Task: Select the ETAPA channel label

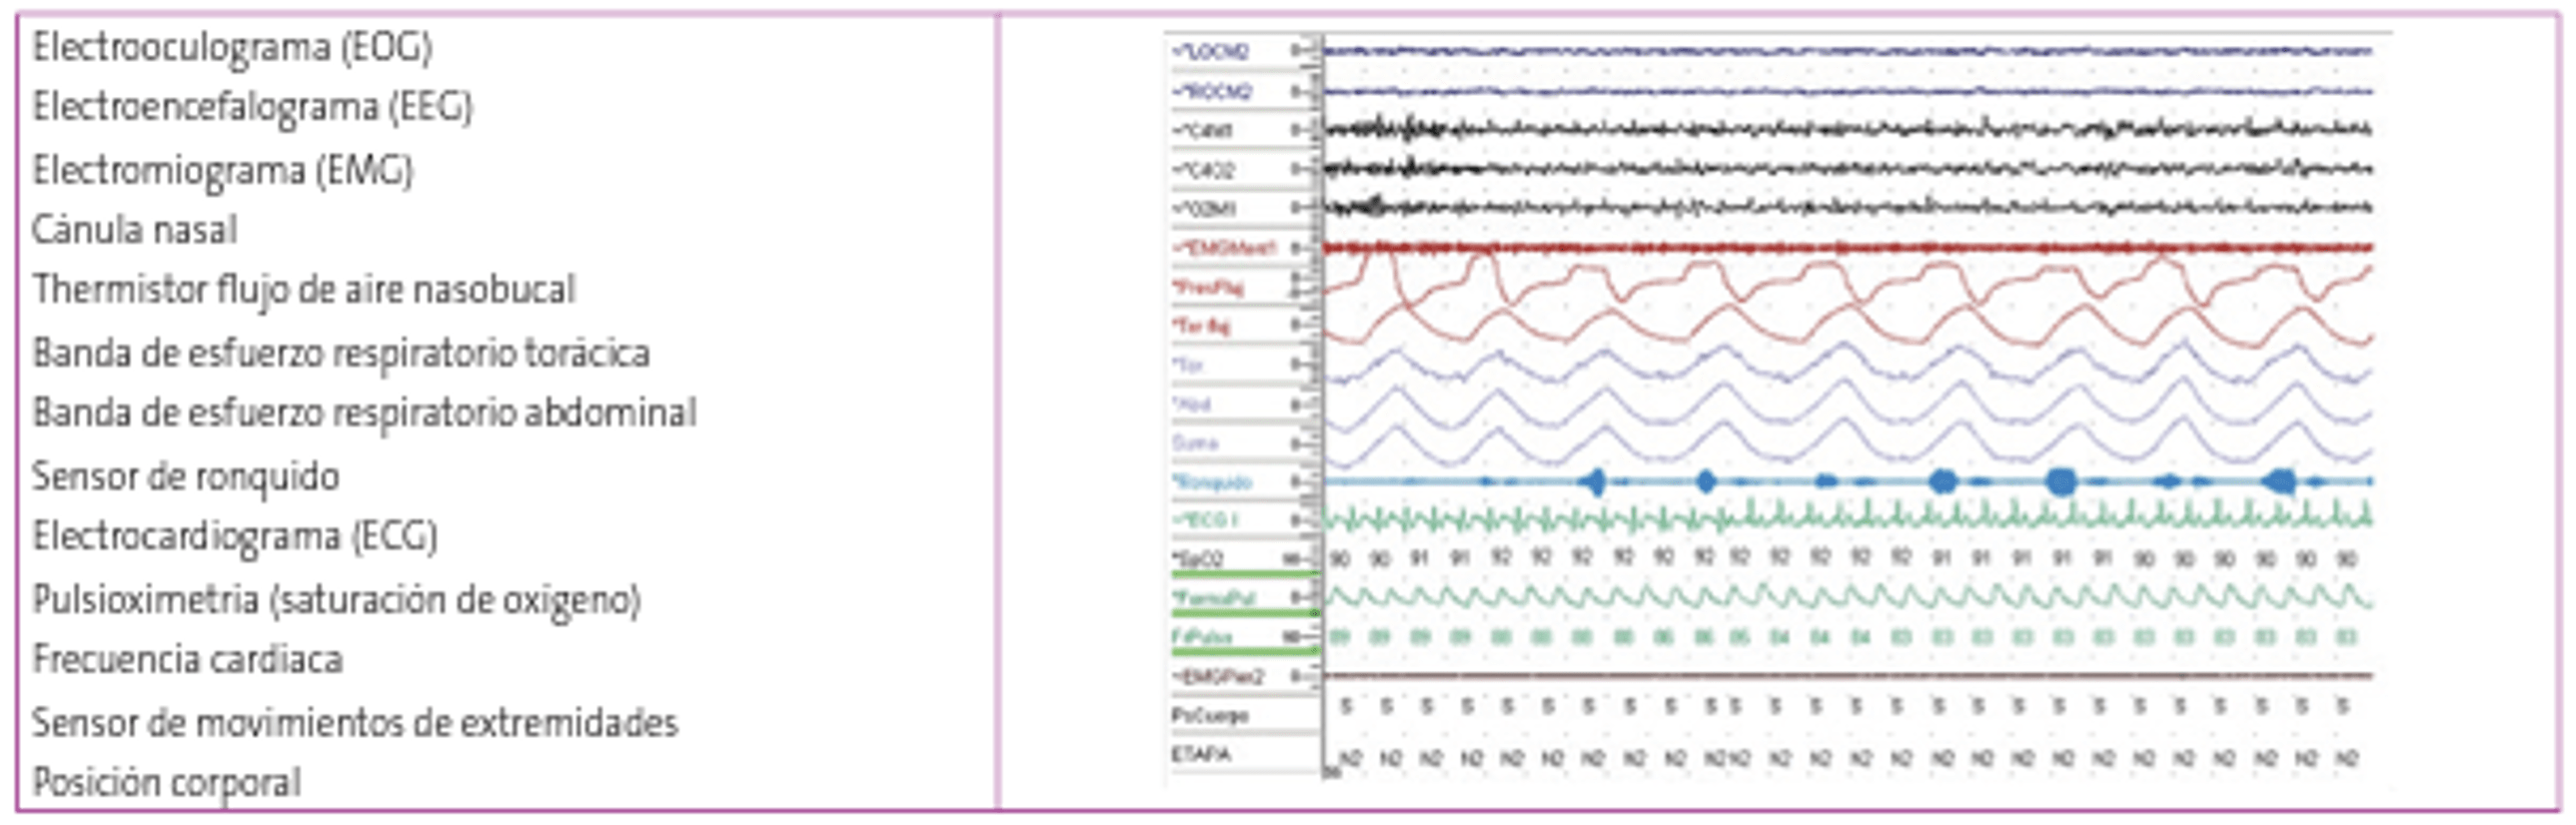Action: click(x=1201, y=754)
